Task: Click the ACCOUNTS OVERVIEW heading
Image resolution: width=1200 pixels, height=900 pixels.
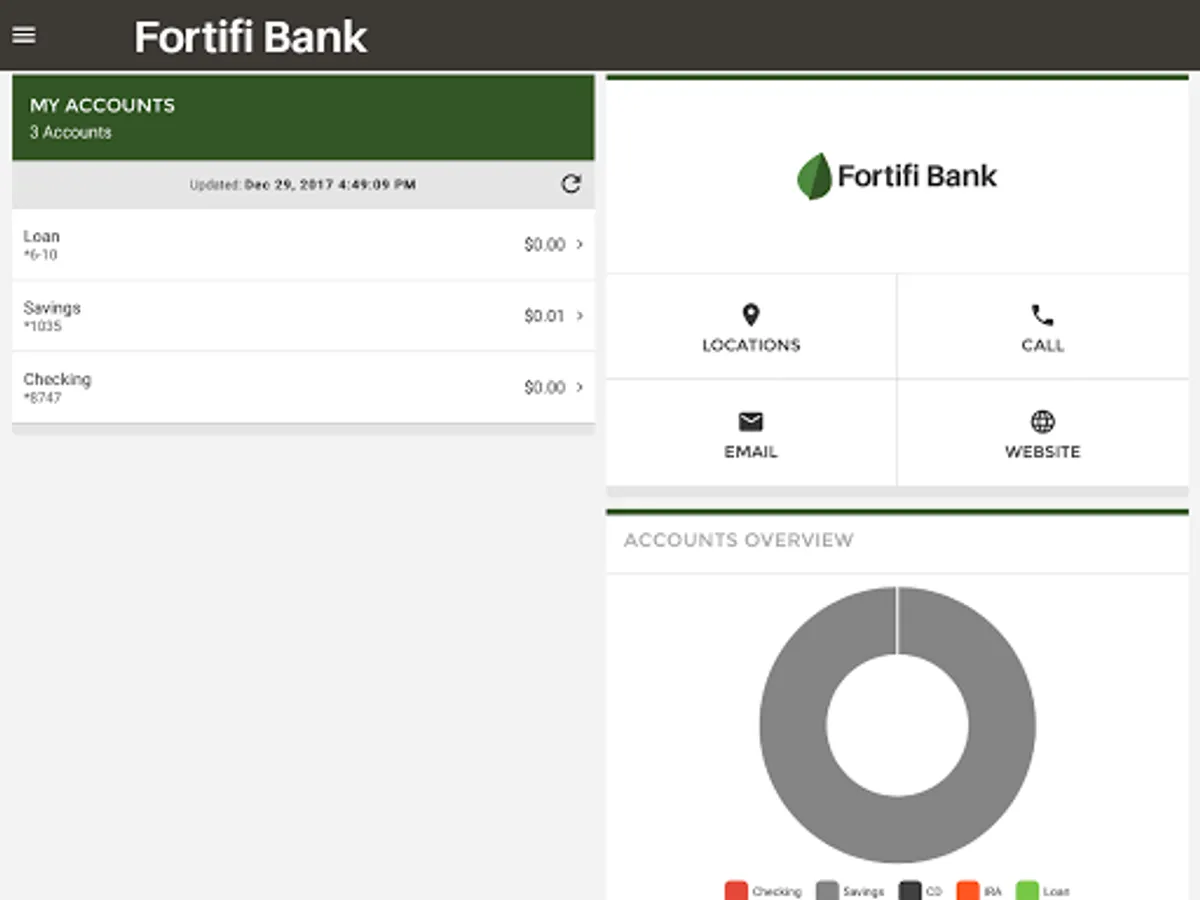Action: point(739,540)
